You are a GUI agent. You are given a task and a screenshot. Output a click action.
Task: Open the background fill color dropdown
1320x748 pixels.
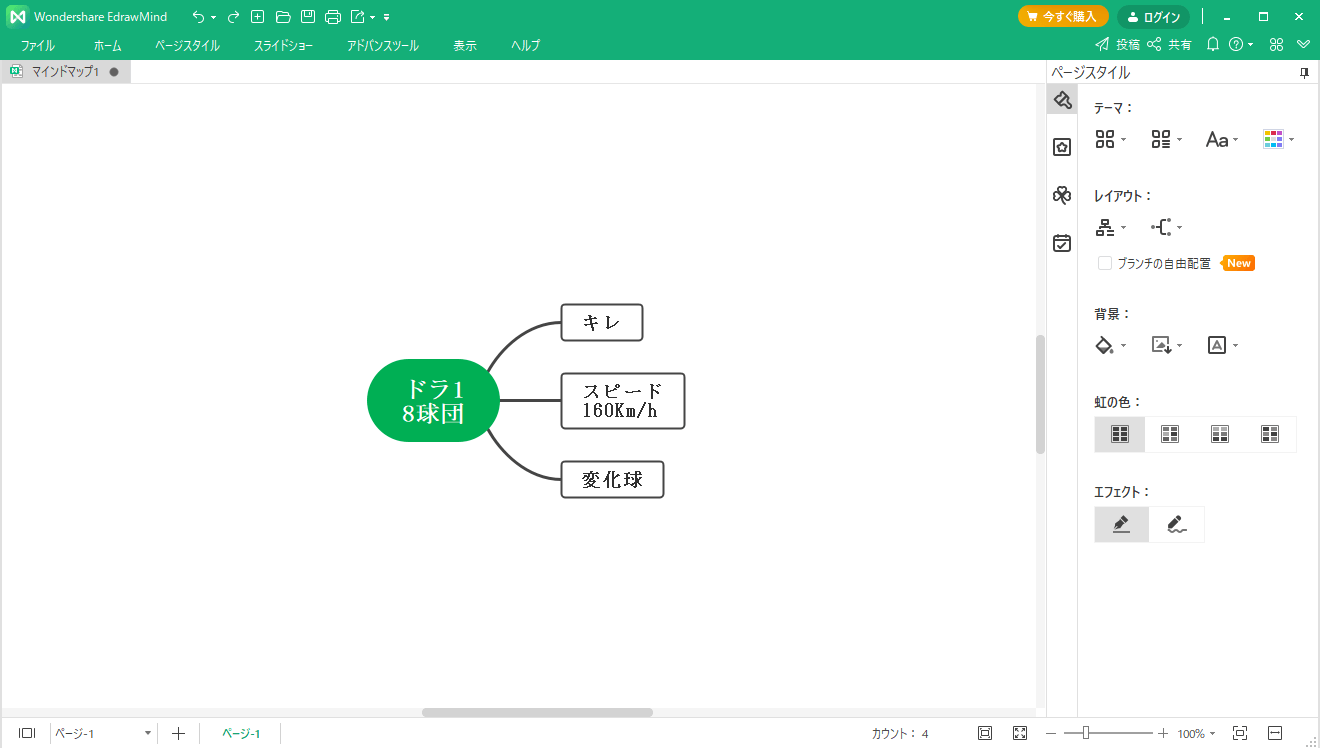pyautogui.click(x=1110, y=345)
